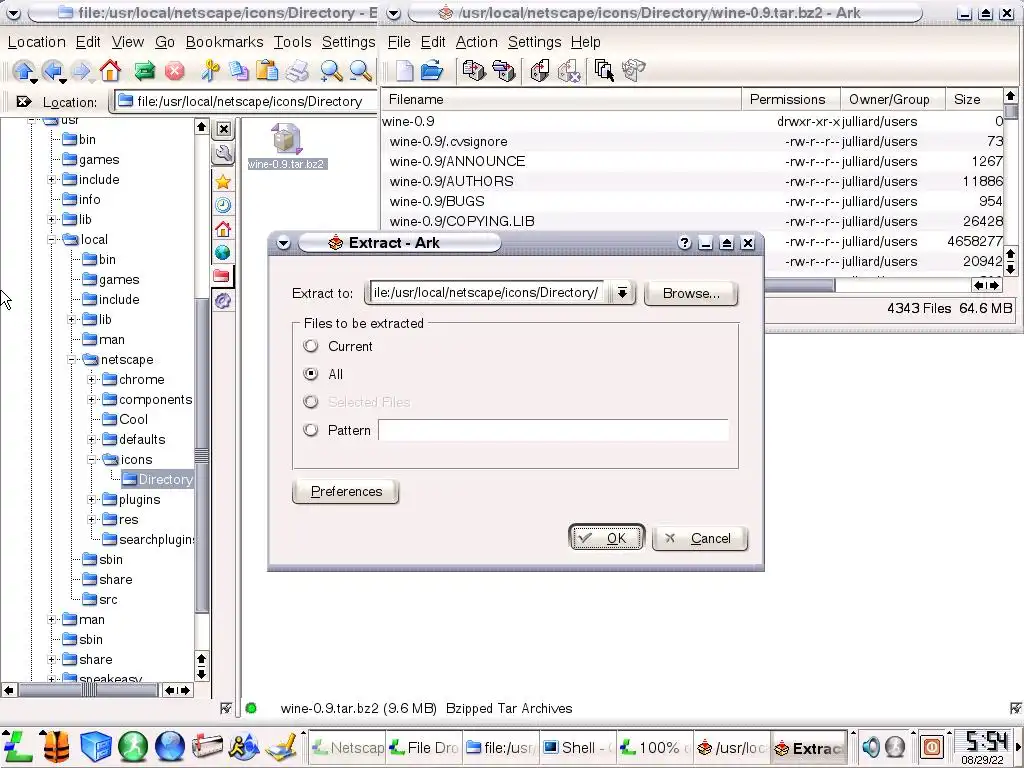Click the Forward arrow in Konqueror toolbar
The height and width of the screenshot is (768, 1024).
[82, 71]
